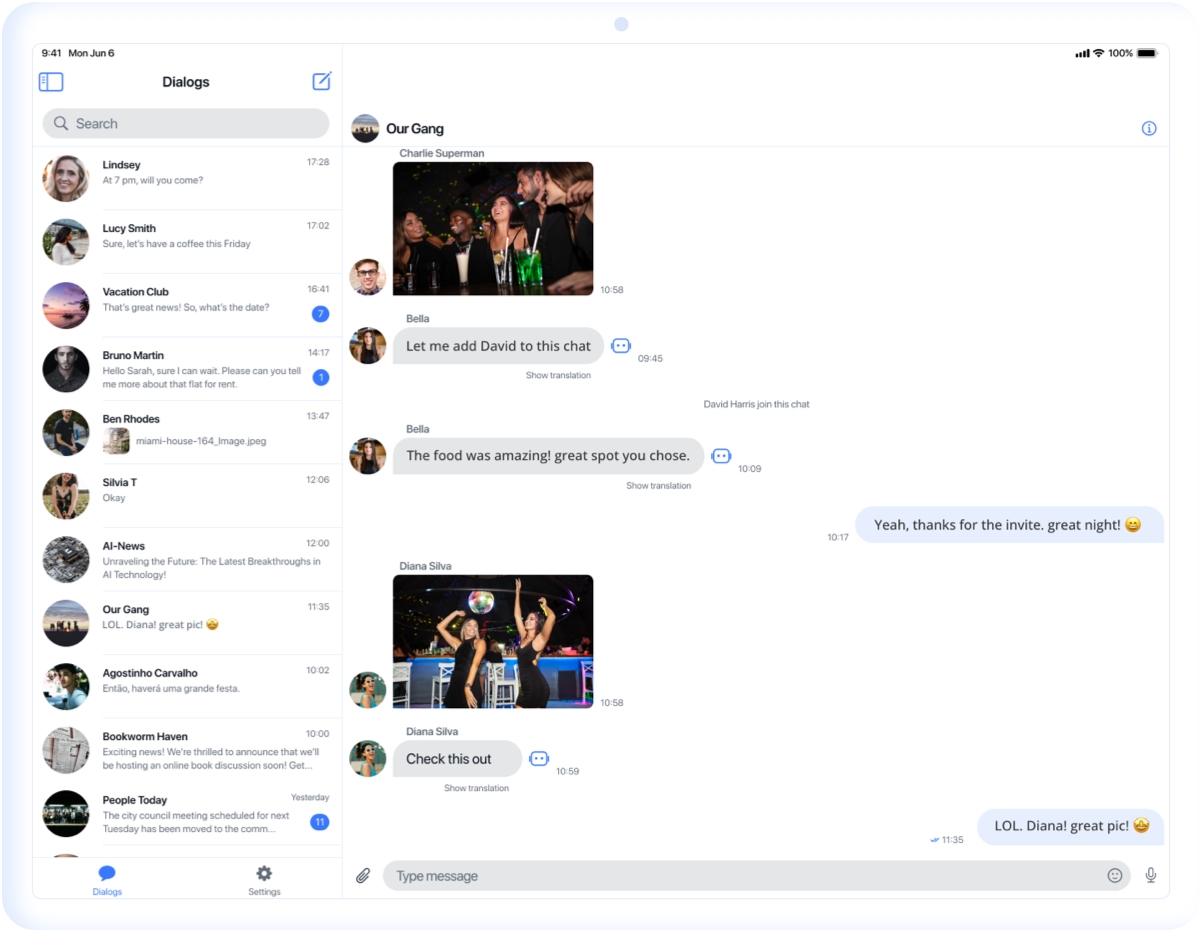This screenshot has height=932, width=1202.
Task: Switch to the Settings tab
Action: click(x=264, y=880)
